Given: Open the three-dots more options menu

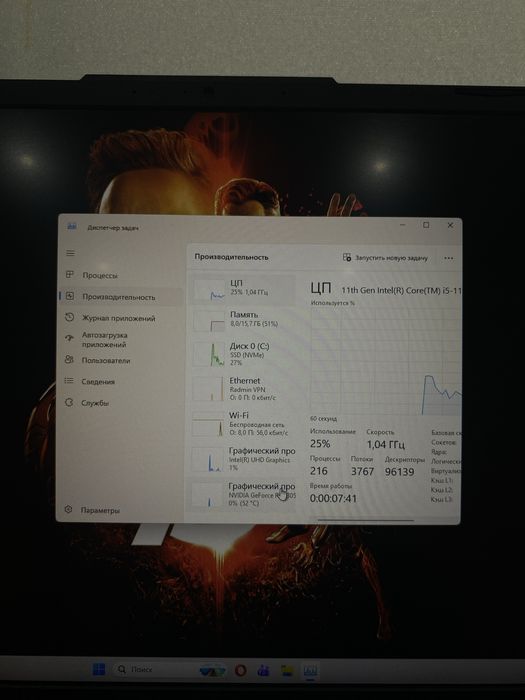Looking at the screenshot, I should pos(449,258).
